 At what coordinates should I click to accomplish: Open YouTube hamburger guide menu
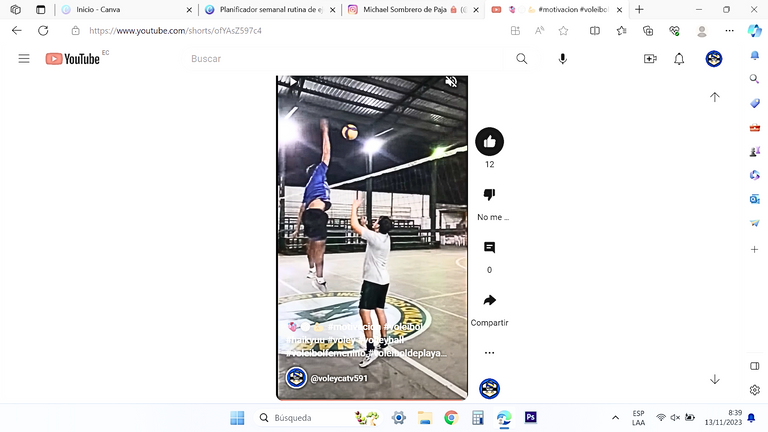[24, 59]
